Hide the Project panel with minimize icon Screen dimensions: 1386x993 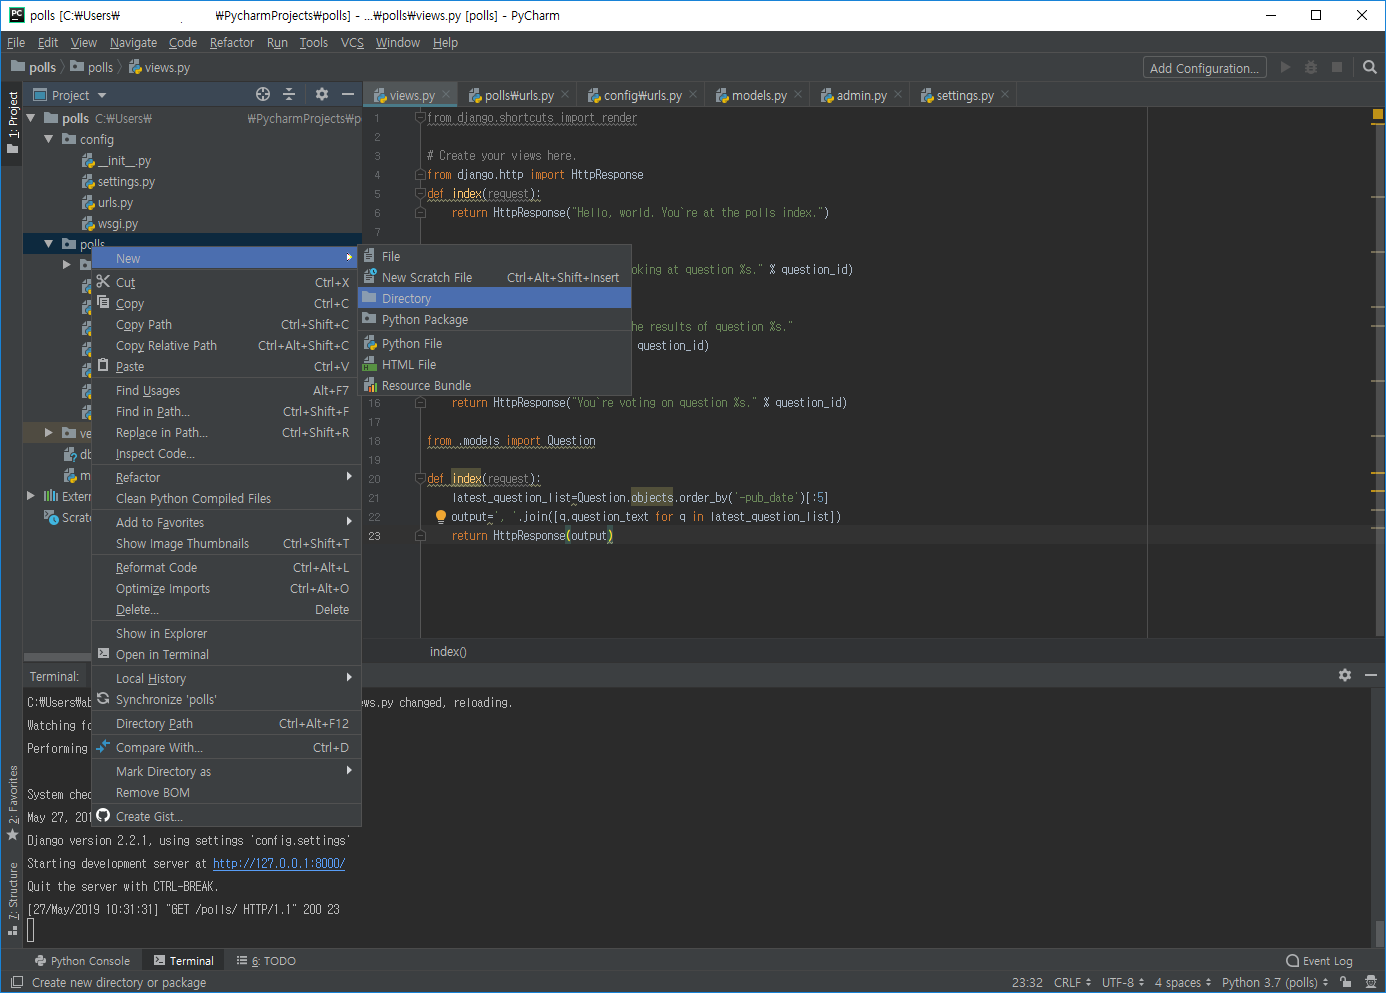coord(348,94)
